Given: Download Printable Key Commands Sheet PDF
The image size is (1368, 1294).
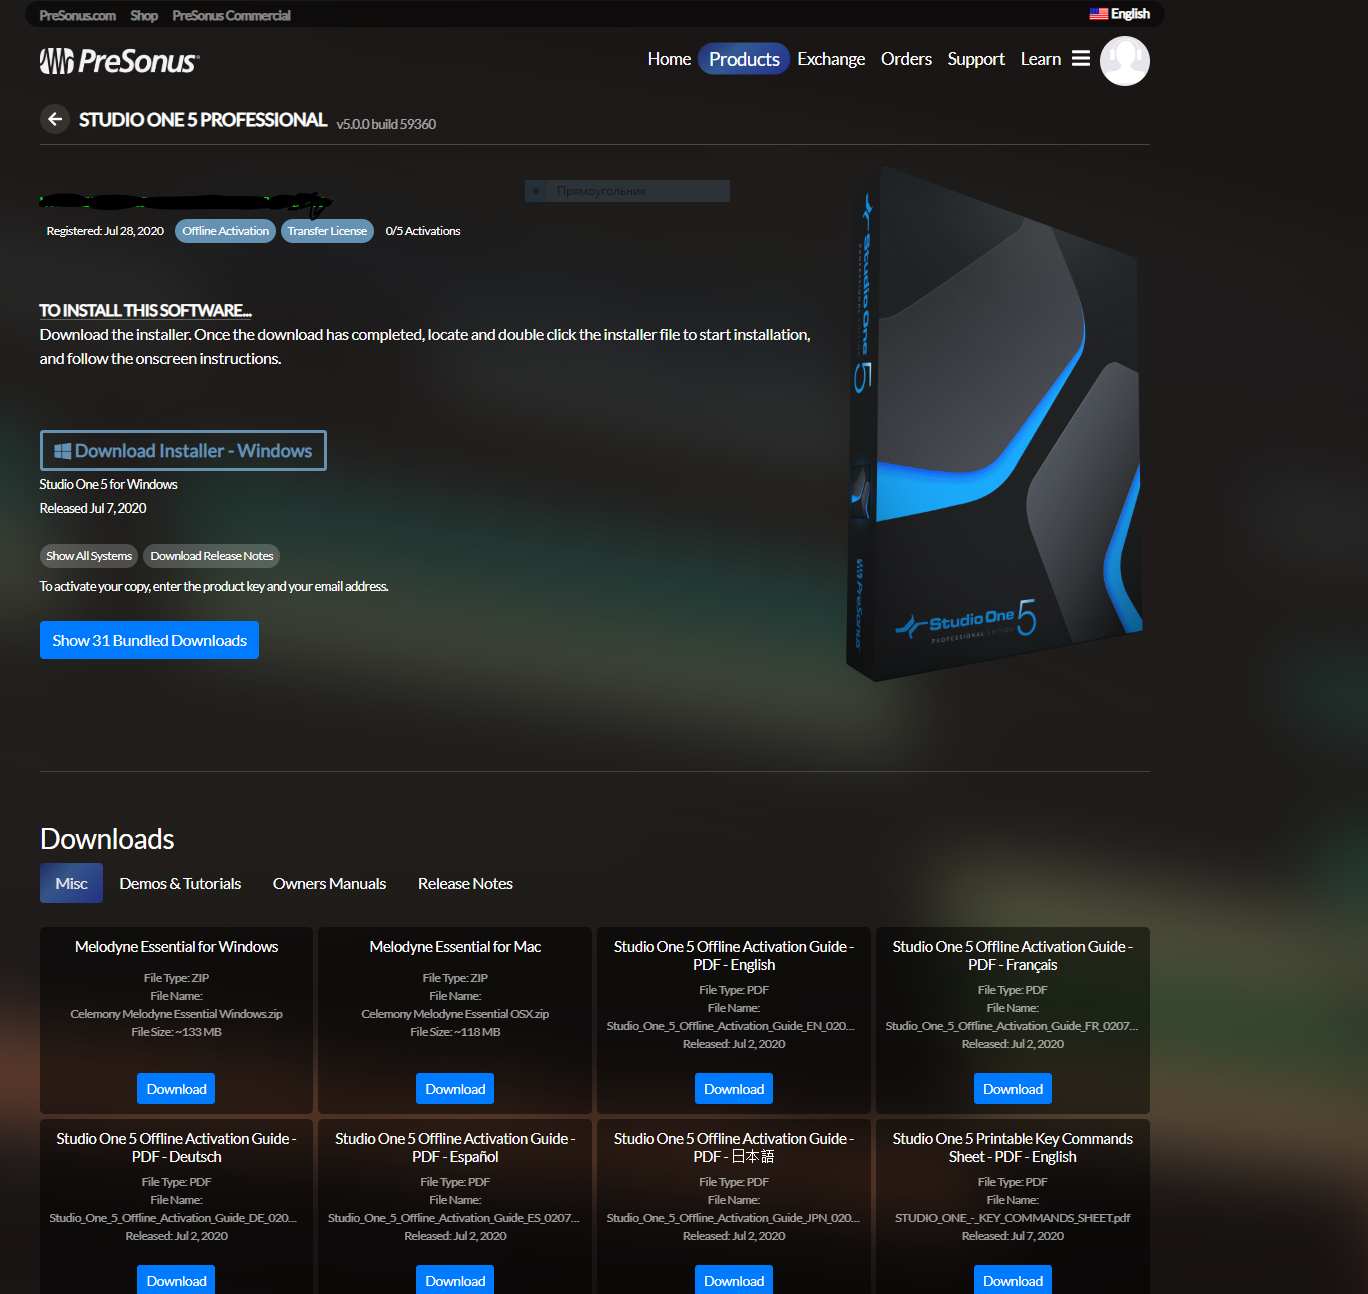Looking at the screenshot, I should click(1013, 1280).
